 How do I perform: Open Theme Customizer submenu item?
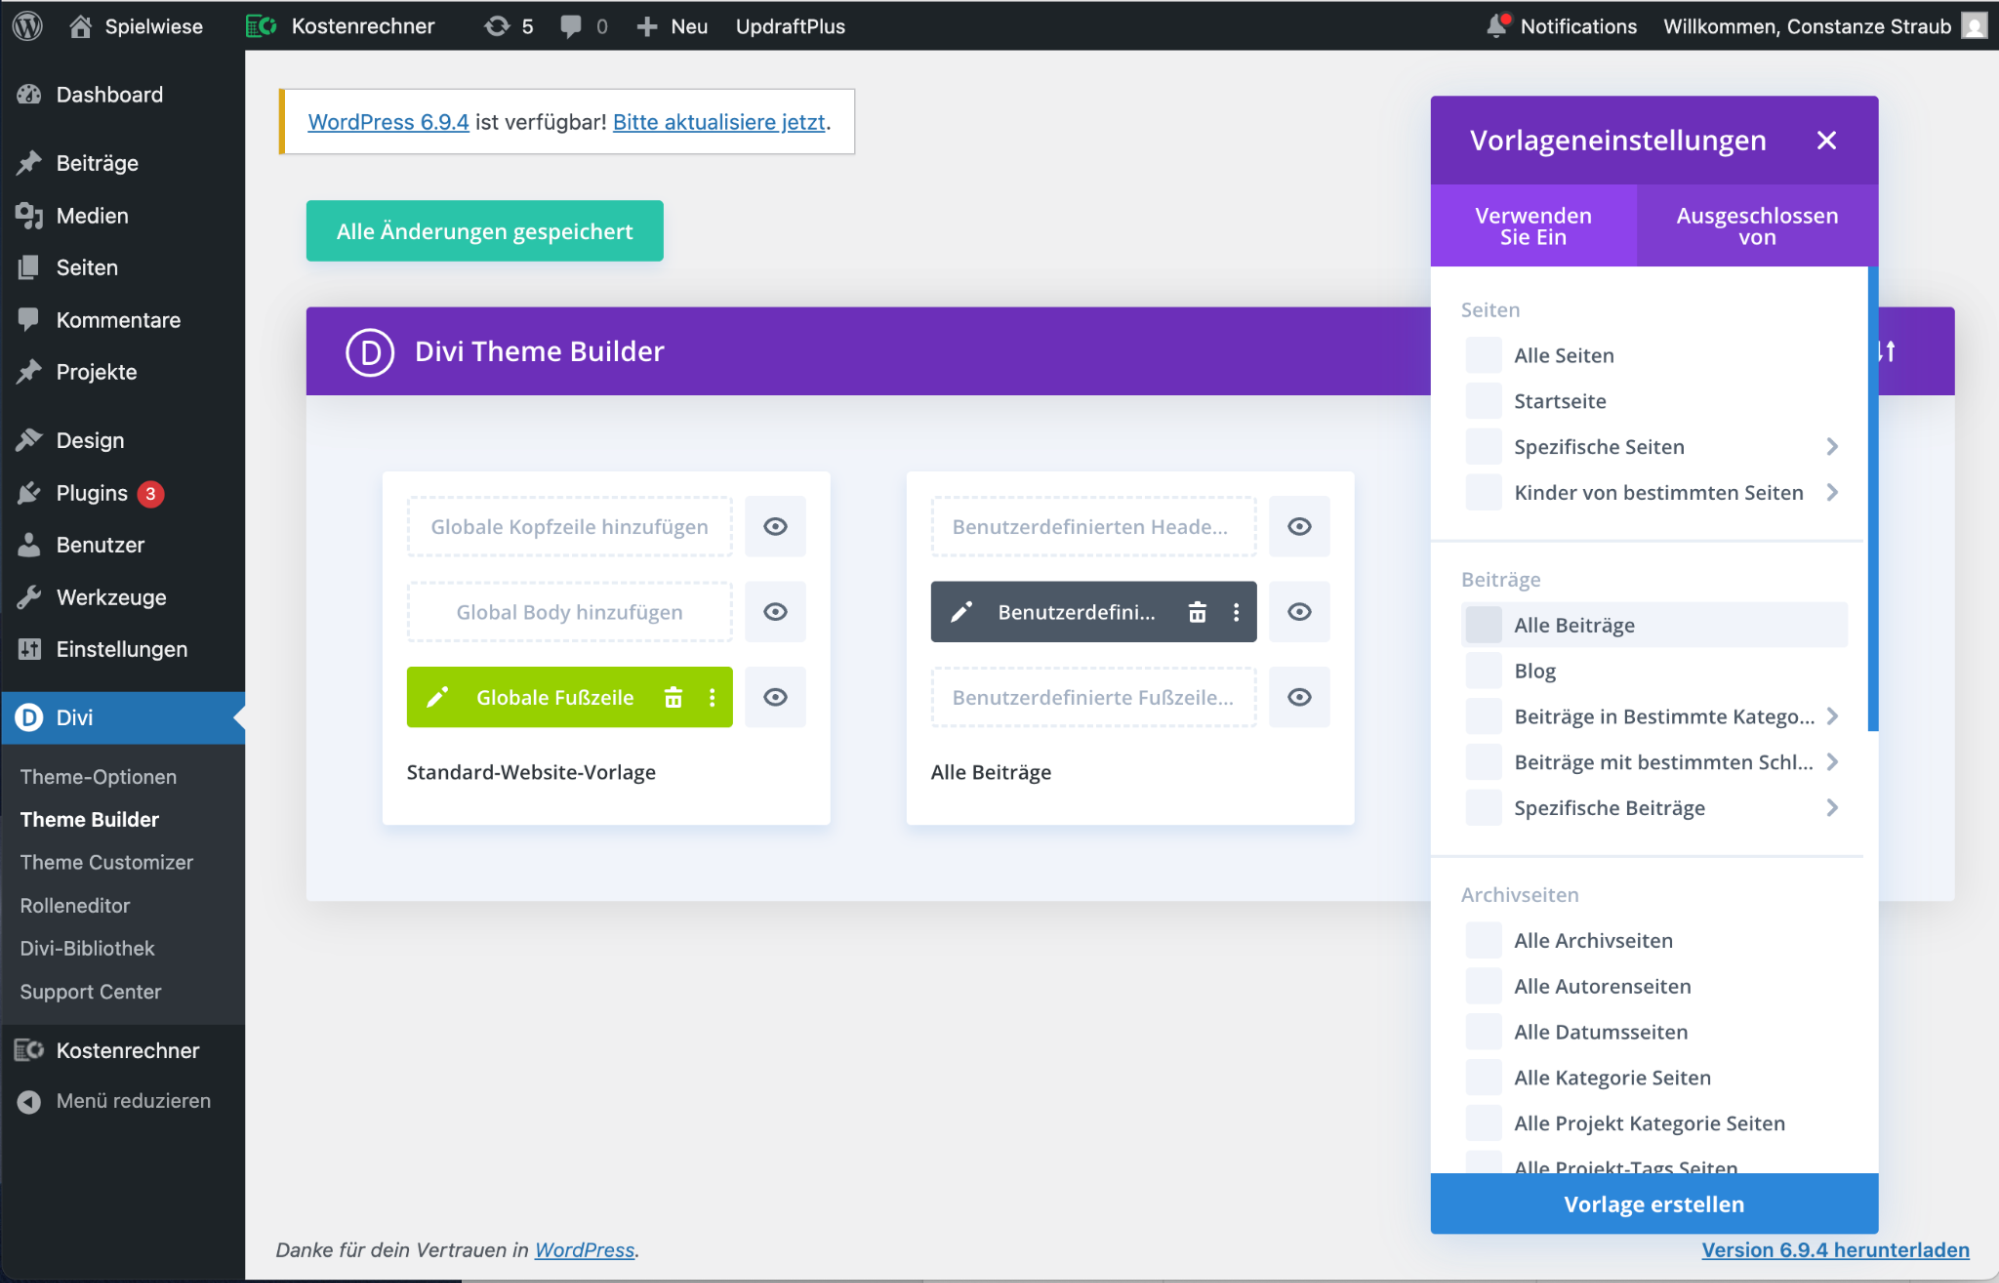click(106, 862)
